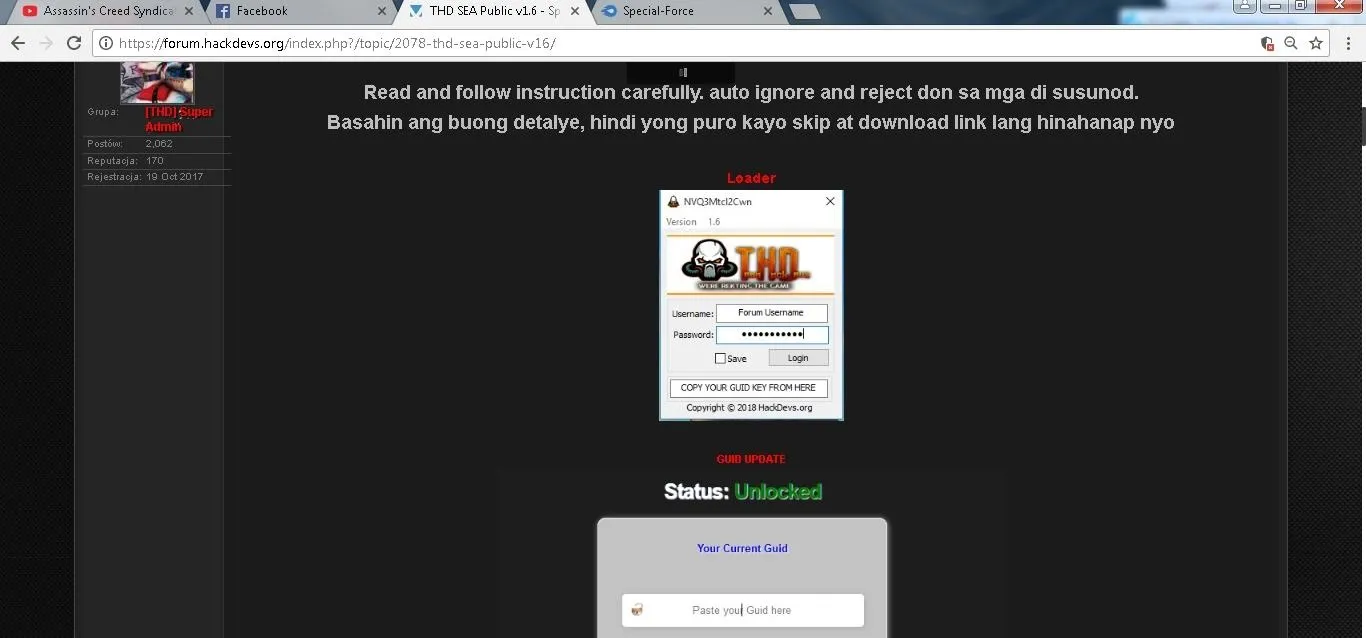
Task: Click the posts count 2,062
Action: click(x=159, y=144)
